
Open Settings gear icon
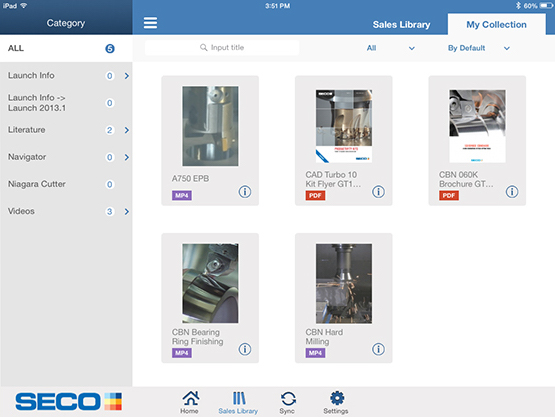tap(336, 402)
